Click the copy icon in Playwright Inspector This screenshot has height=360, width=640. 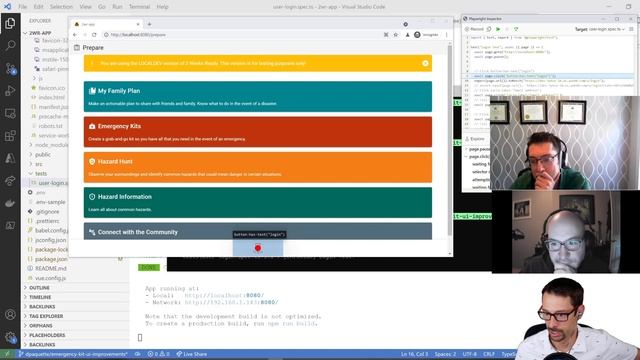[x=489, y=29]
